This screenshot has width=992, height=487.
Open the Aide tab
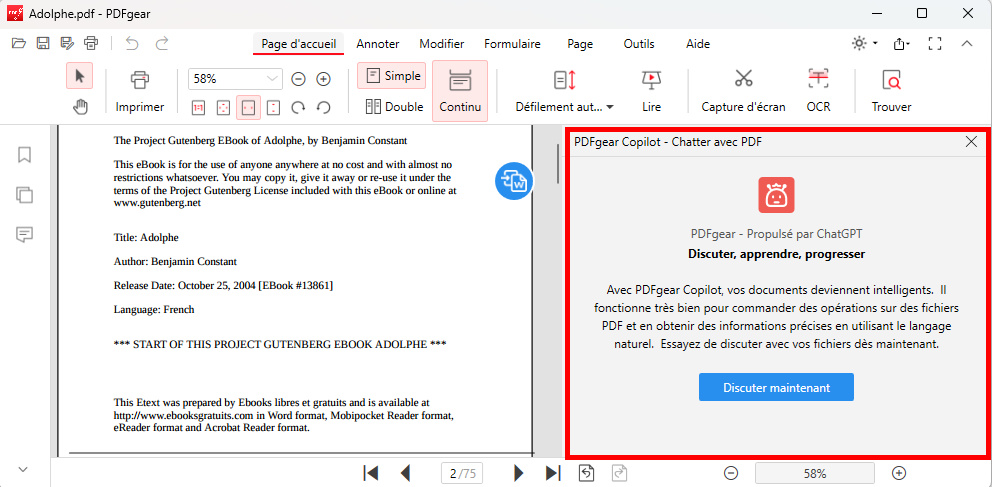pyautogui.click(x=698, y=44)
